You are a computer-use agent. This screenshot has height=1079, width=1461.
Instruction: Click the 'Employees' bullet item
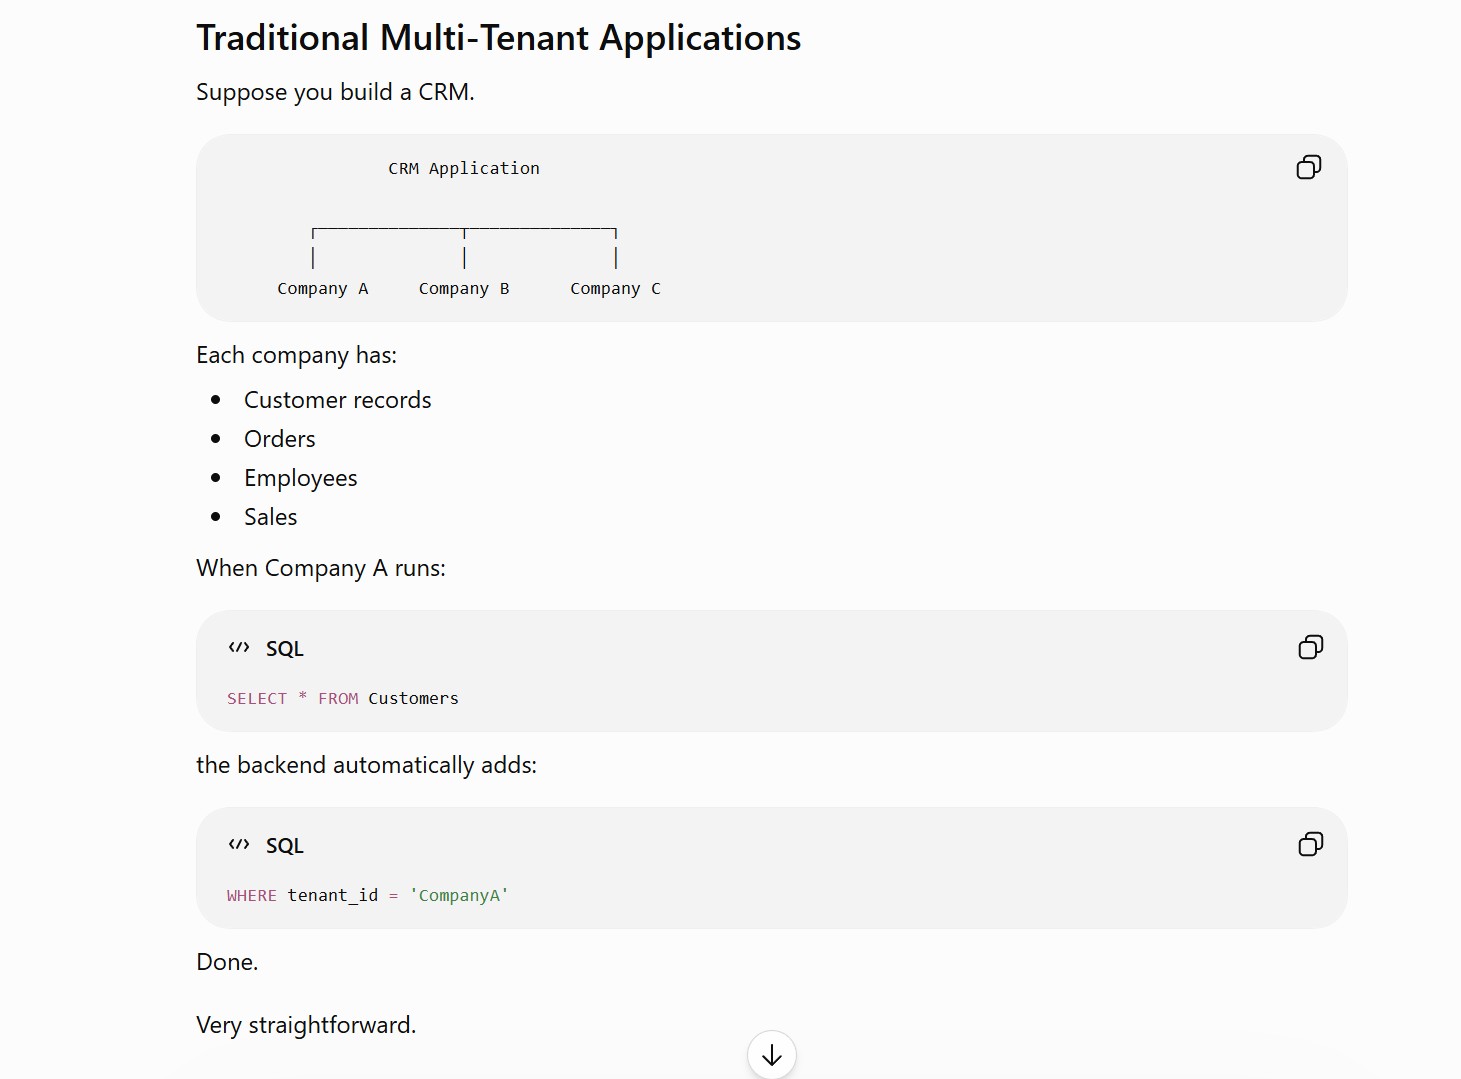tap(301, 478)
